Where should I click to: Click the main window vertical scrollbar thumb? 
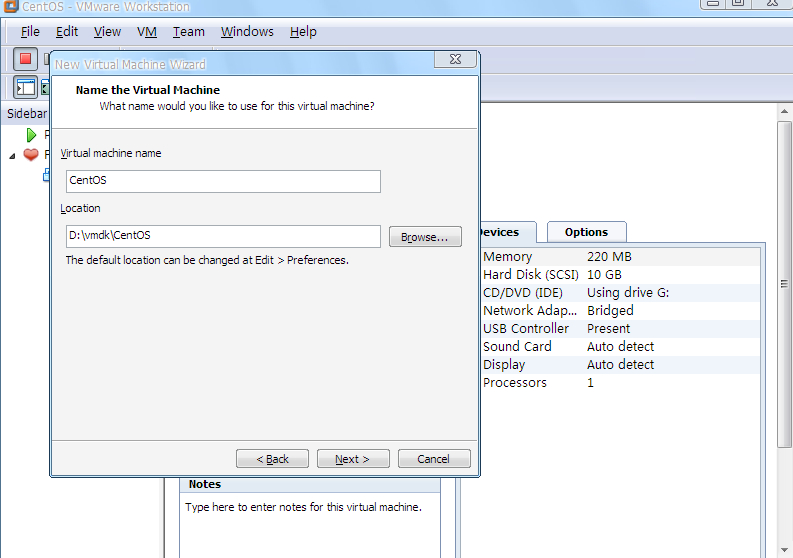[784, 284]
